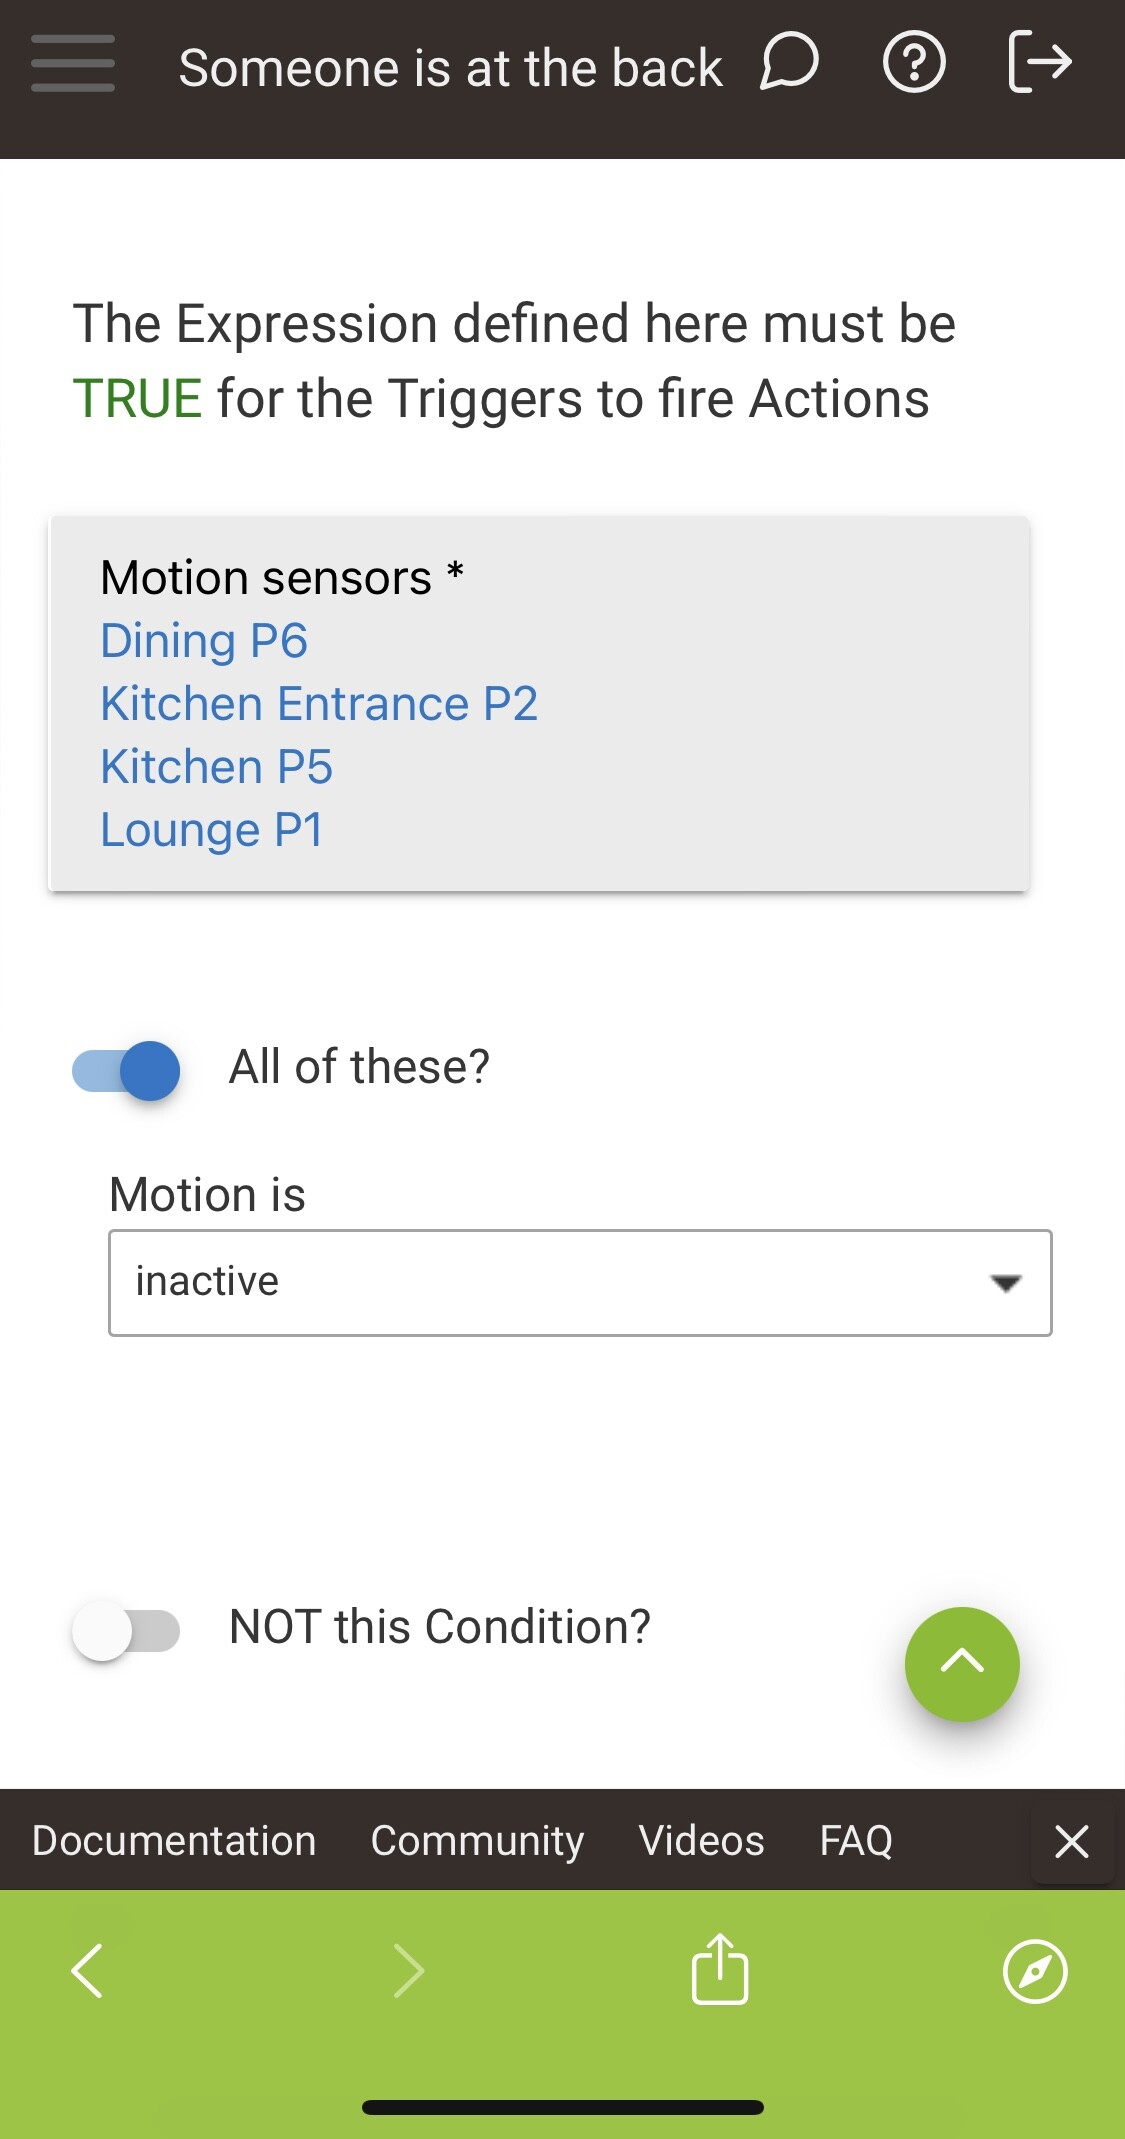Viewport: 1125px width, 2139px height.
Task: Click the "Someone is at the back" title
Action: click(x=450, y=68)
